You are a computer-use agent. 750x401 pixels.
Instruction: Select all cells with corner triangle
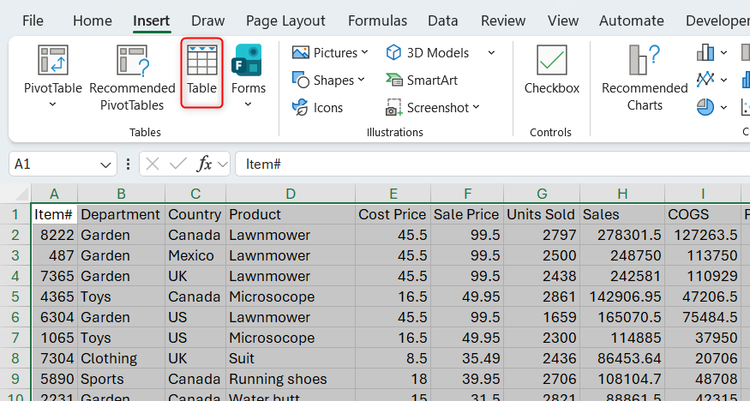click(21, 194)
